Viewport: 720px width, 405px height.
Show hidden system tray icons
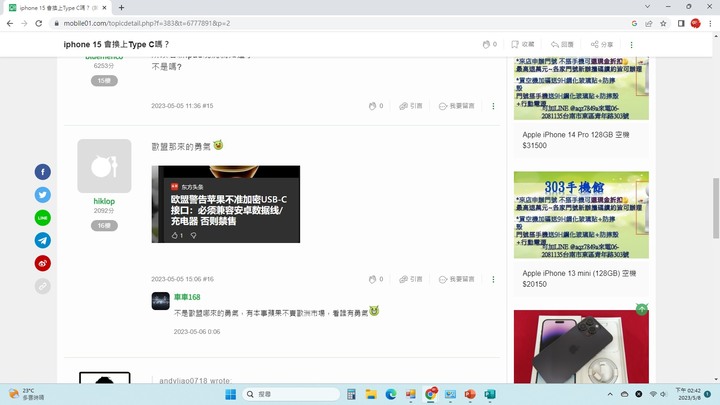[x=610, y=394]
